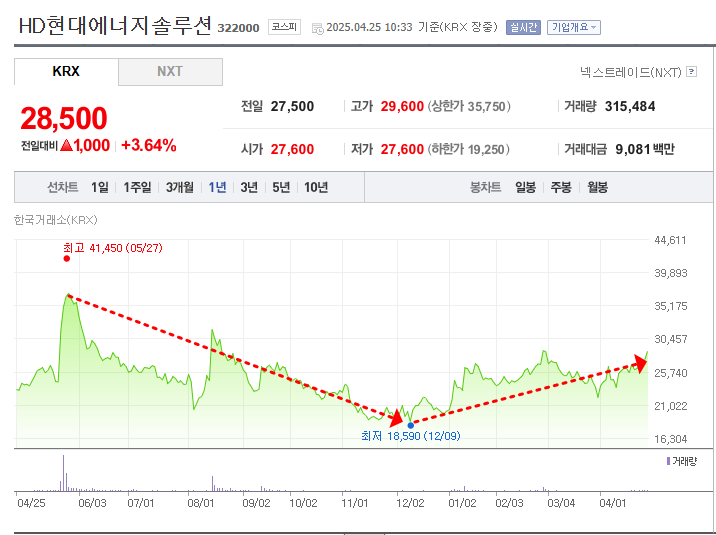The height and width of the screenshot is (535, 716).
Task: Click the 44,611 price axis label
Action: pyautogui.click(x=670, y=240)
